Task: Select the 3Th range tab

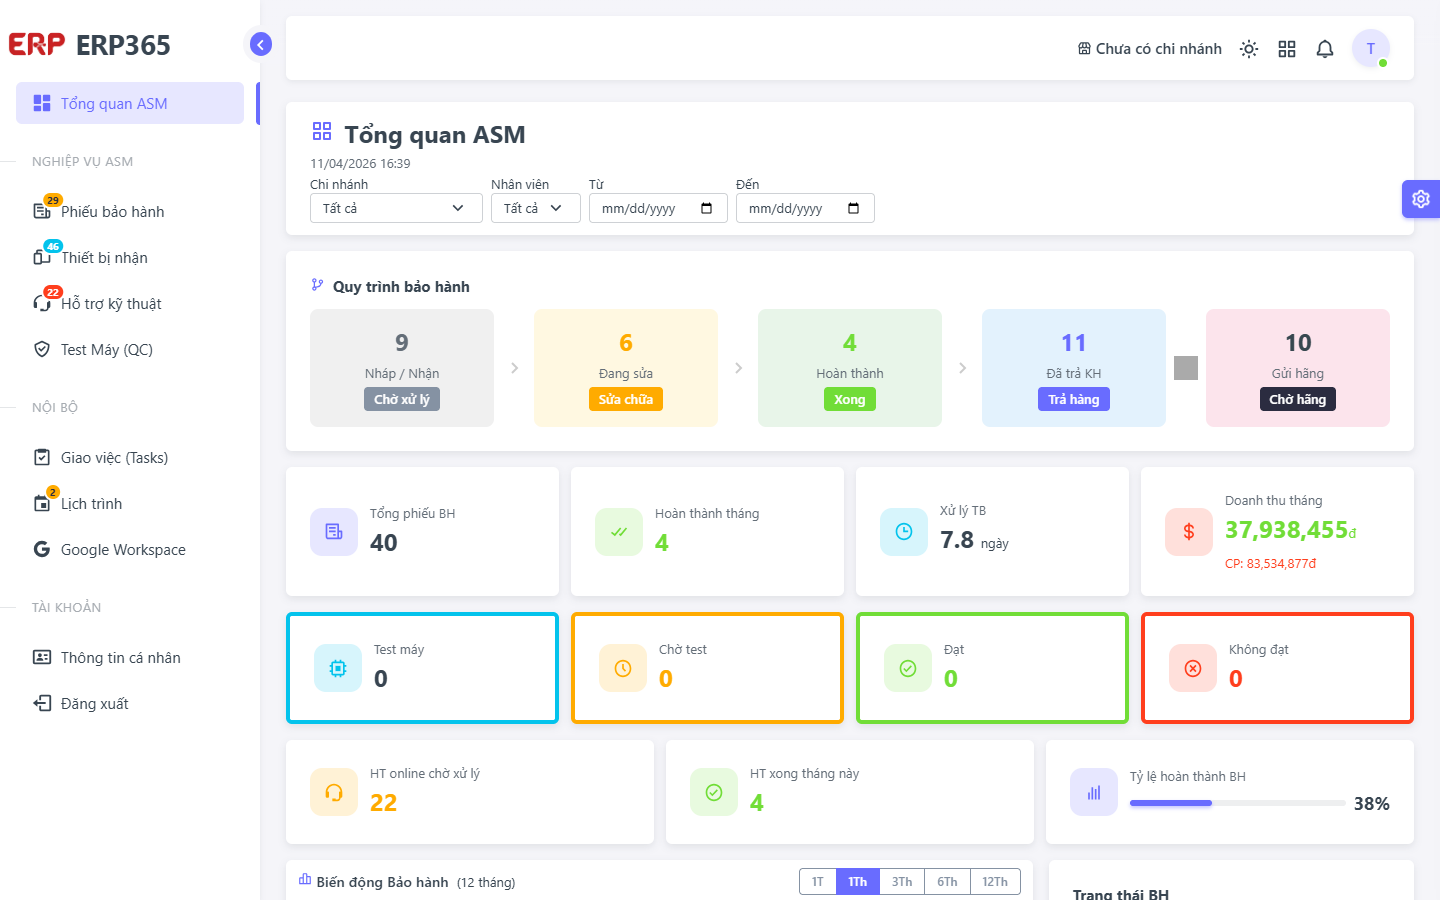Action: click(x=902, y=881)
